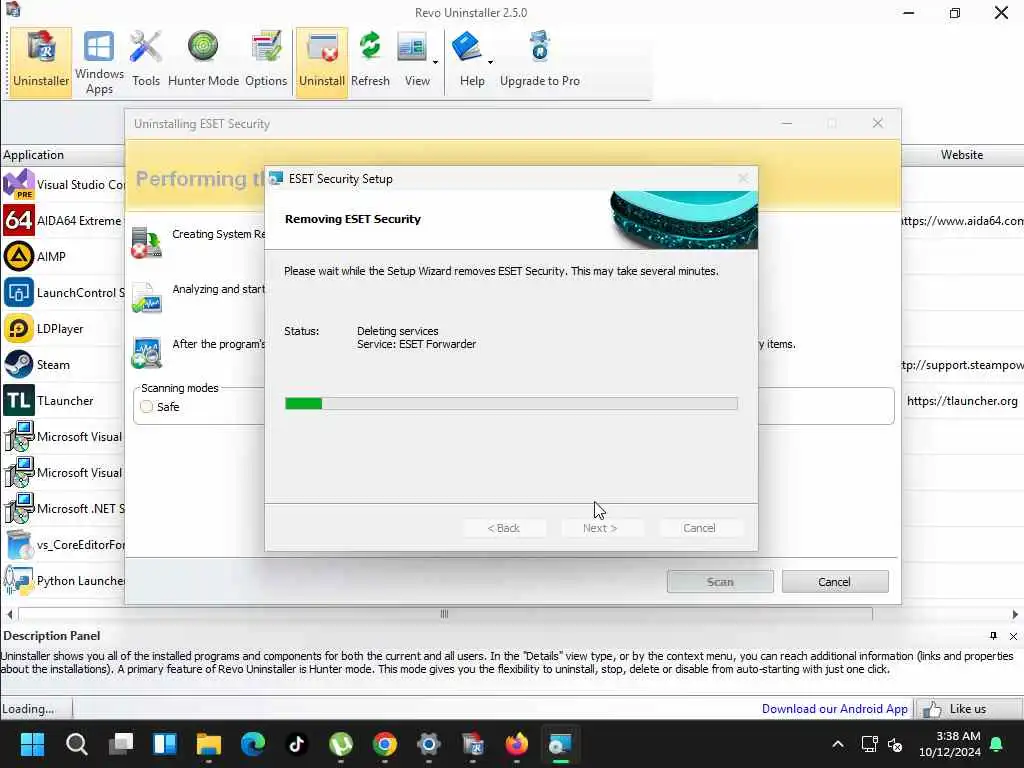
Task: Select the Microsoft .NET application row
Action: pyautogui.click(x=63, y=509)
